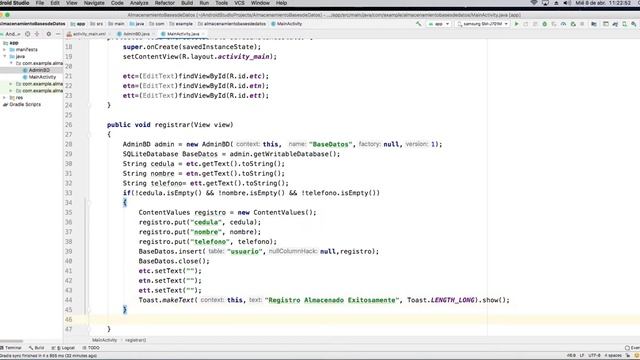This screenshot has width=640, height=360.
Task: Click the Wi-Fi icon in macOS menu bar
Action: [x=533, y=3]
